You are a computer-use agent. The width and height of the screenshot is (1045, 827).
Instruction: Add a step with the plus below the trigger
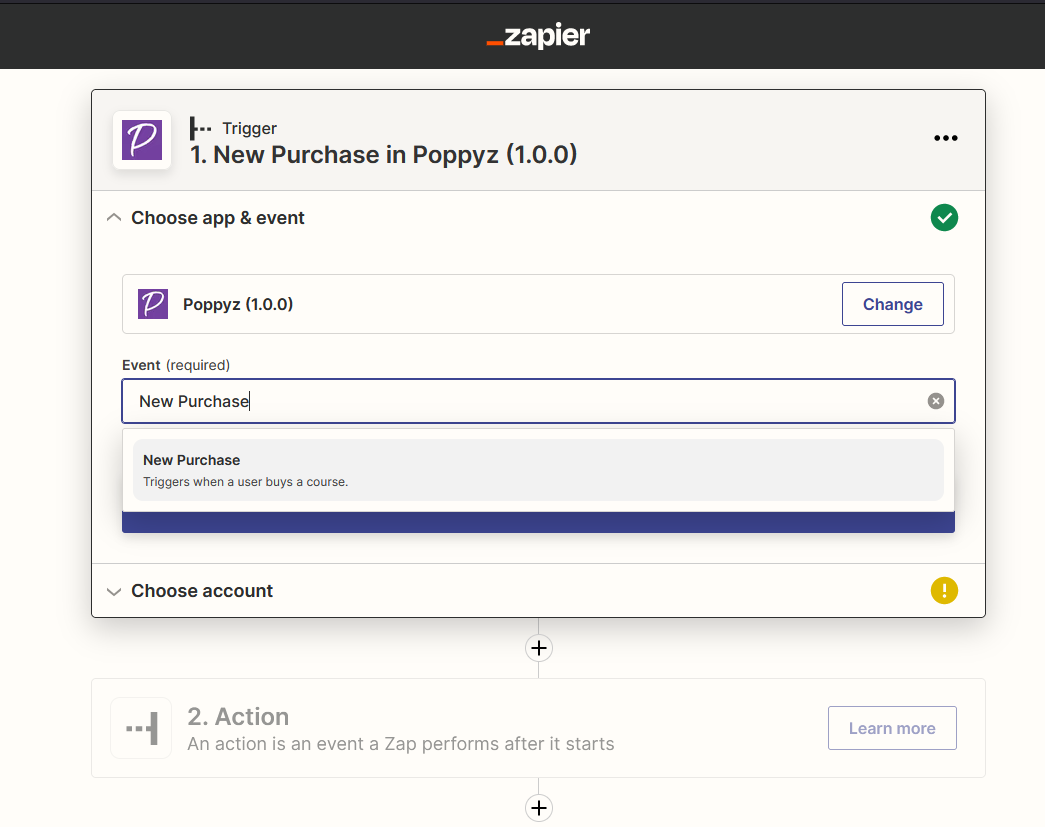pyautogui.click(x=539, y=648)
